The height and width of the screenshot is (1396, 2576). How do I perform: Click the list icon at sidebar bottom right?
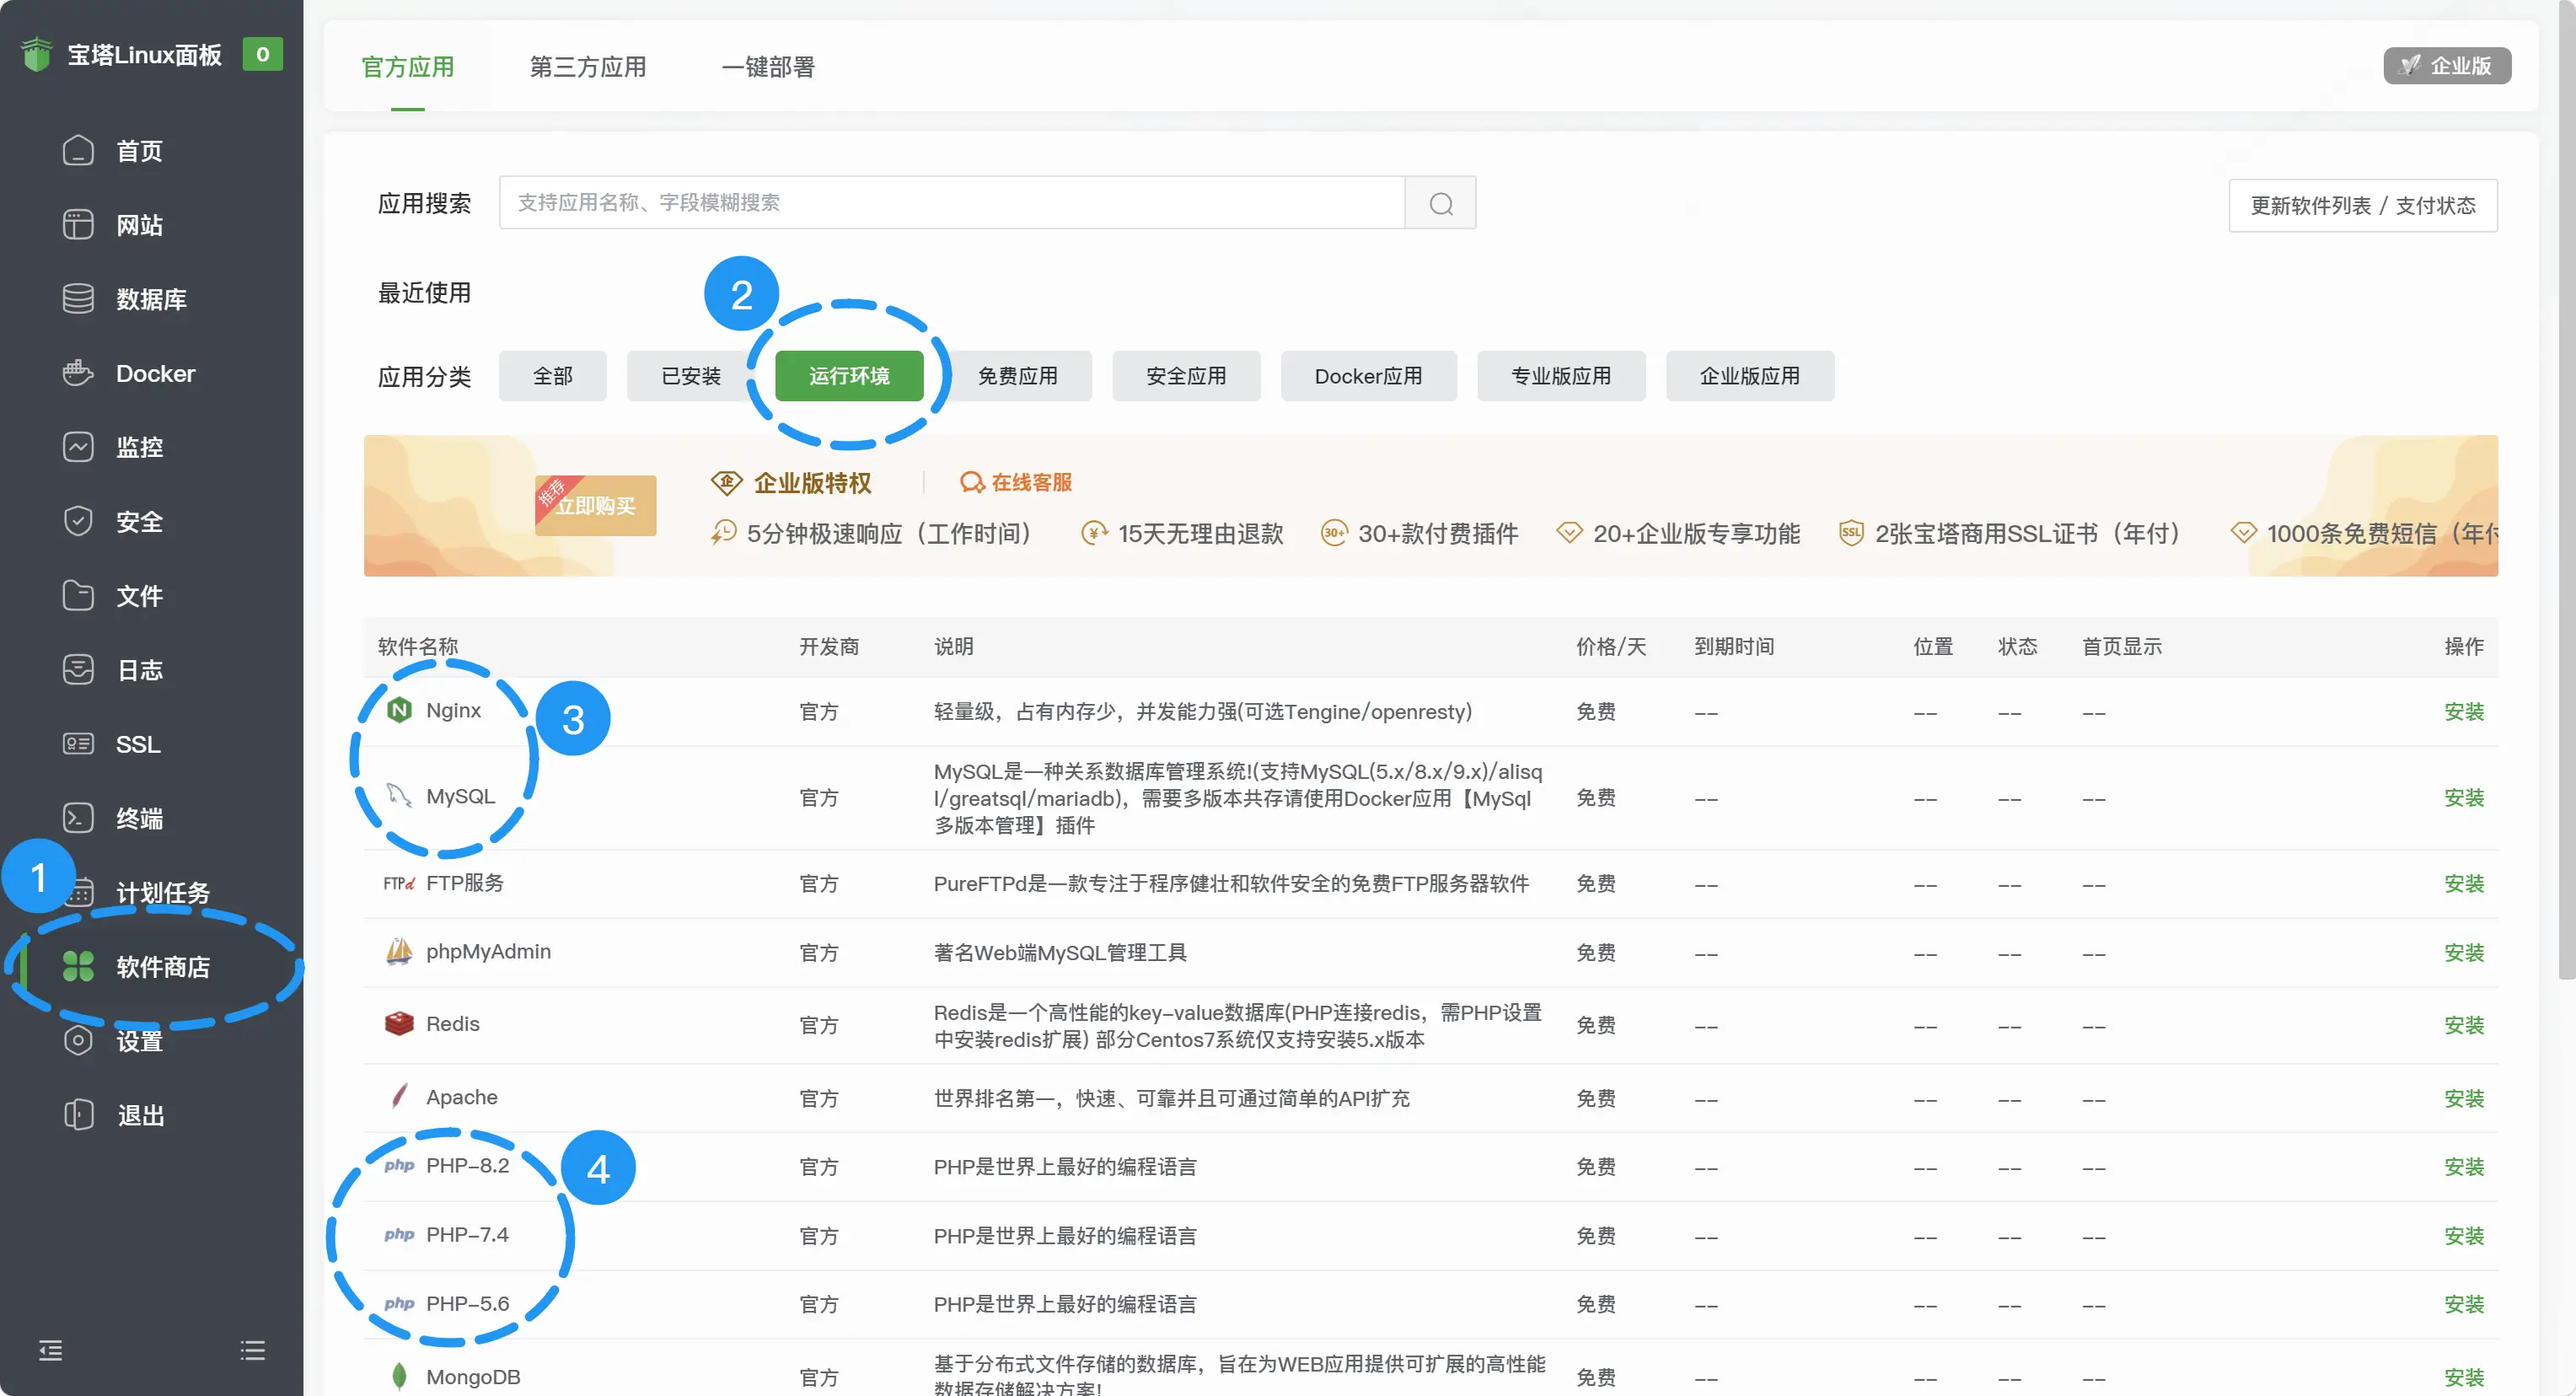pyautogui.click(x=253, y=1351)
